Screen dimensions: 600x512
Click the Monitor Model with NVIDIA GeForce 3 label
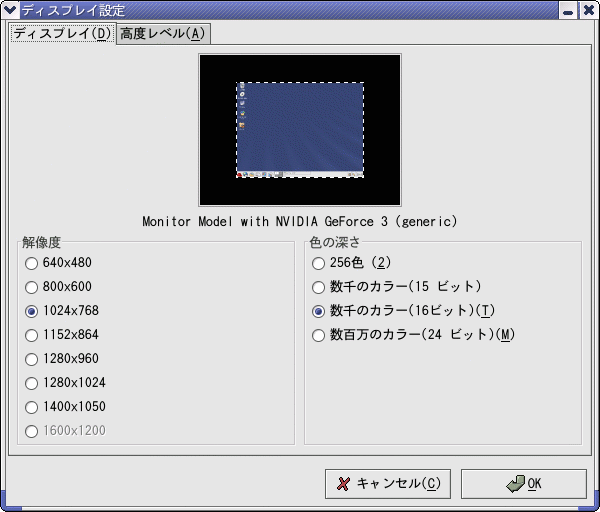click(x=300, y=222)
